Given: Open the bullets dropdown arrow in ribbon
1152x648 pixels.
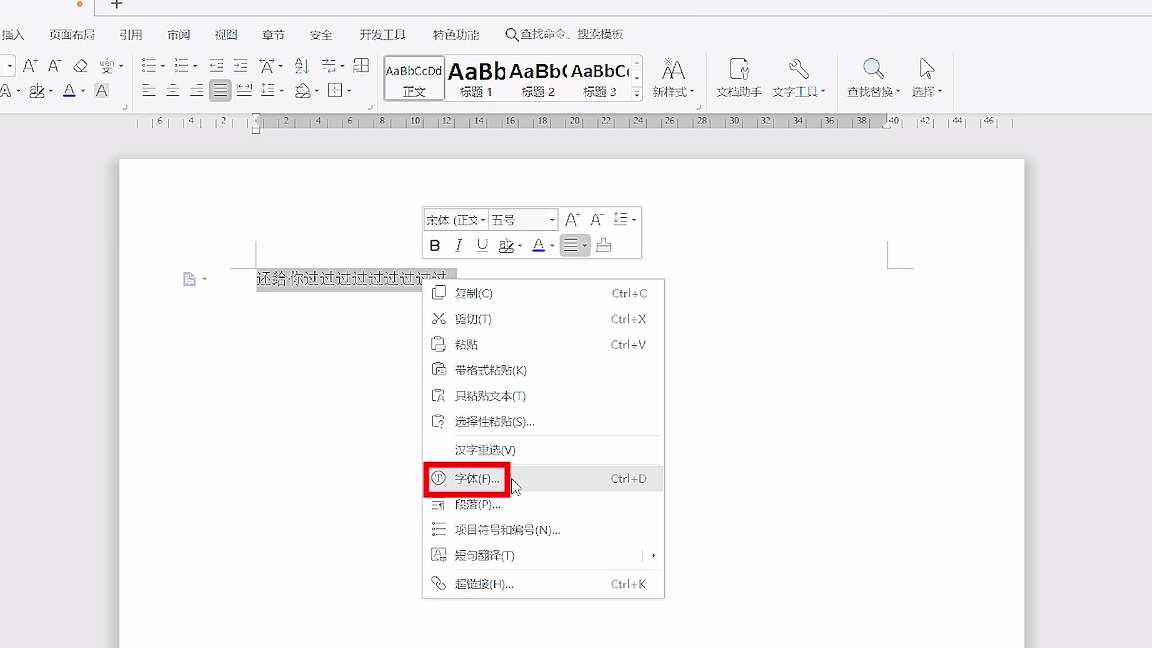Looking at the screenshot, I should click(162, 66).
